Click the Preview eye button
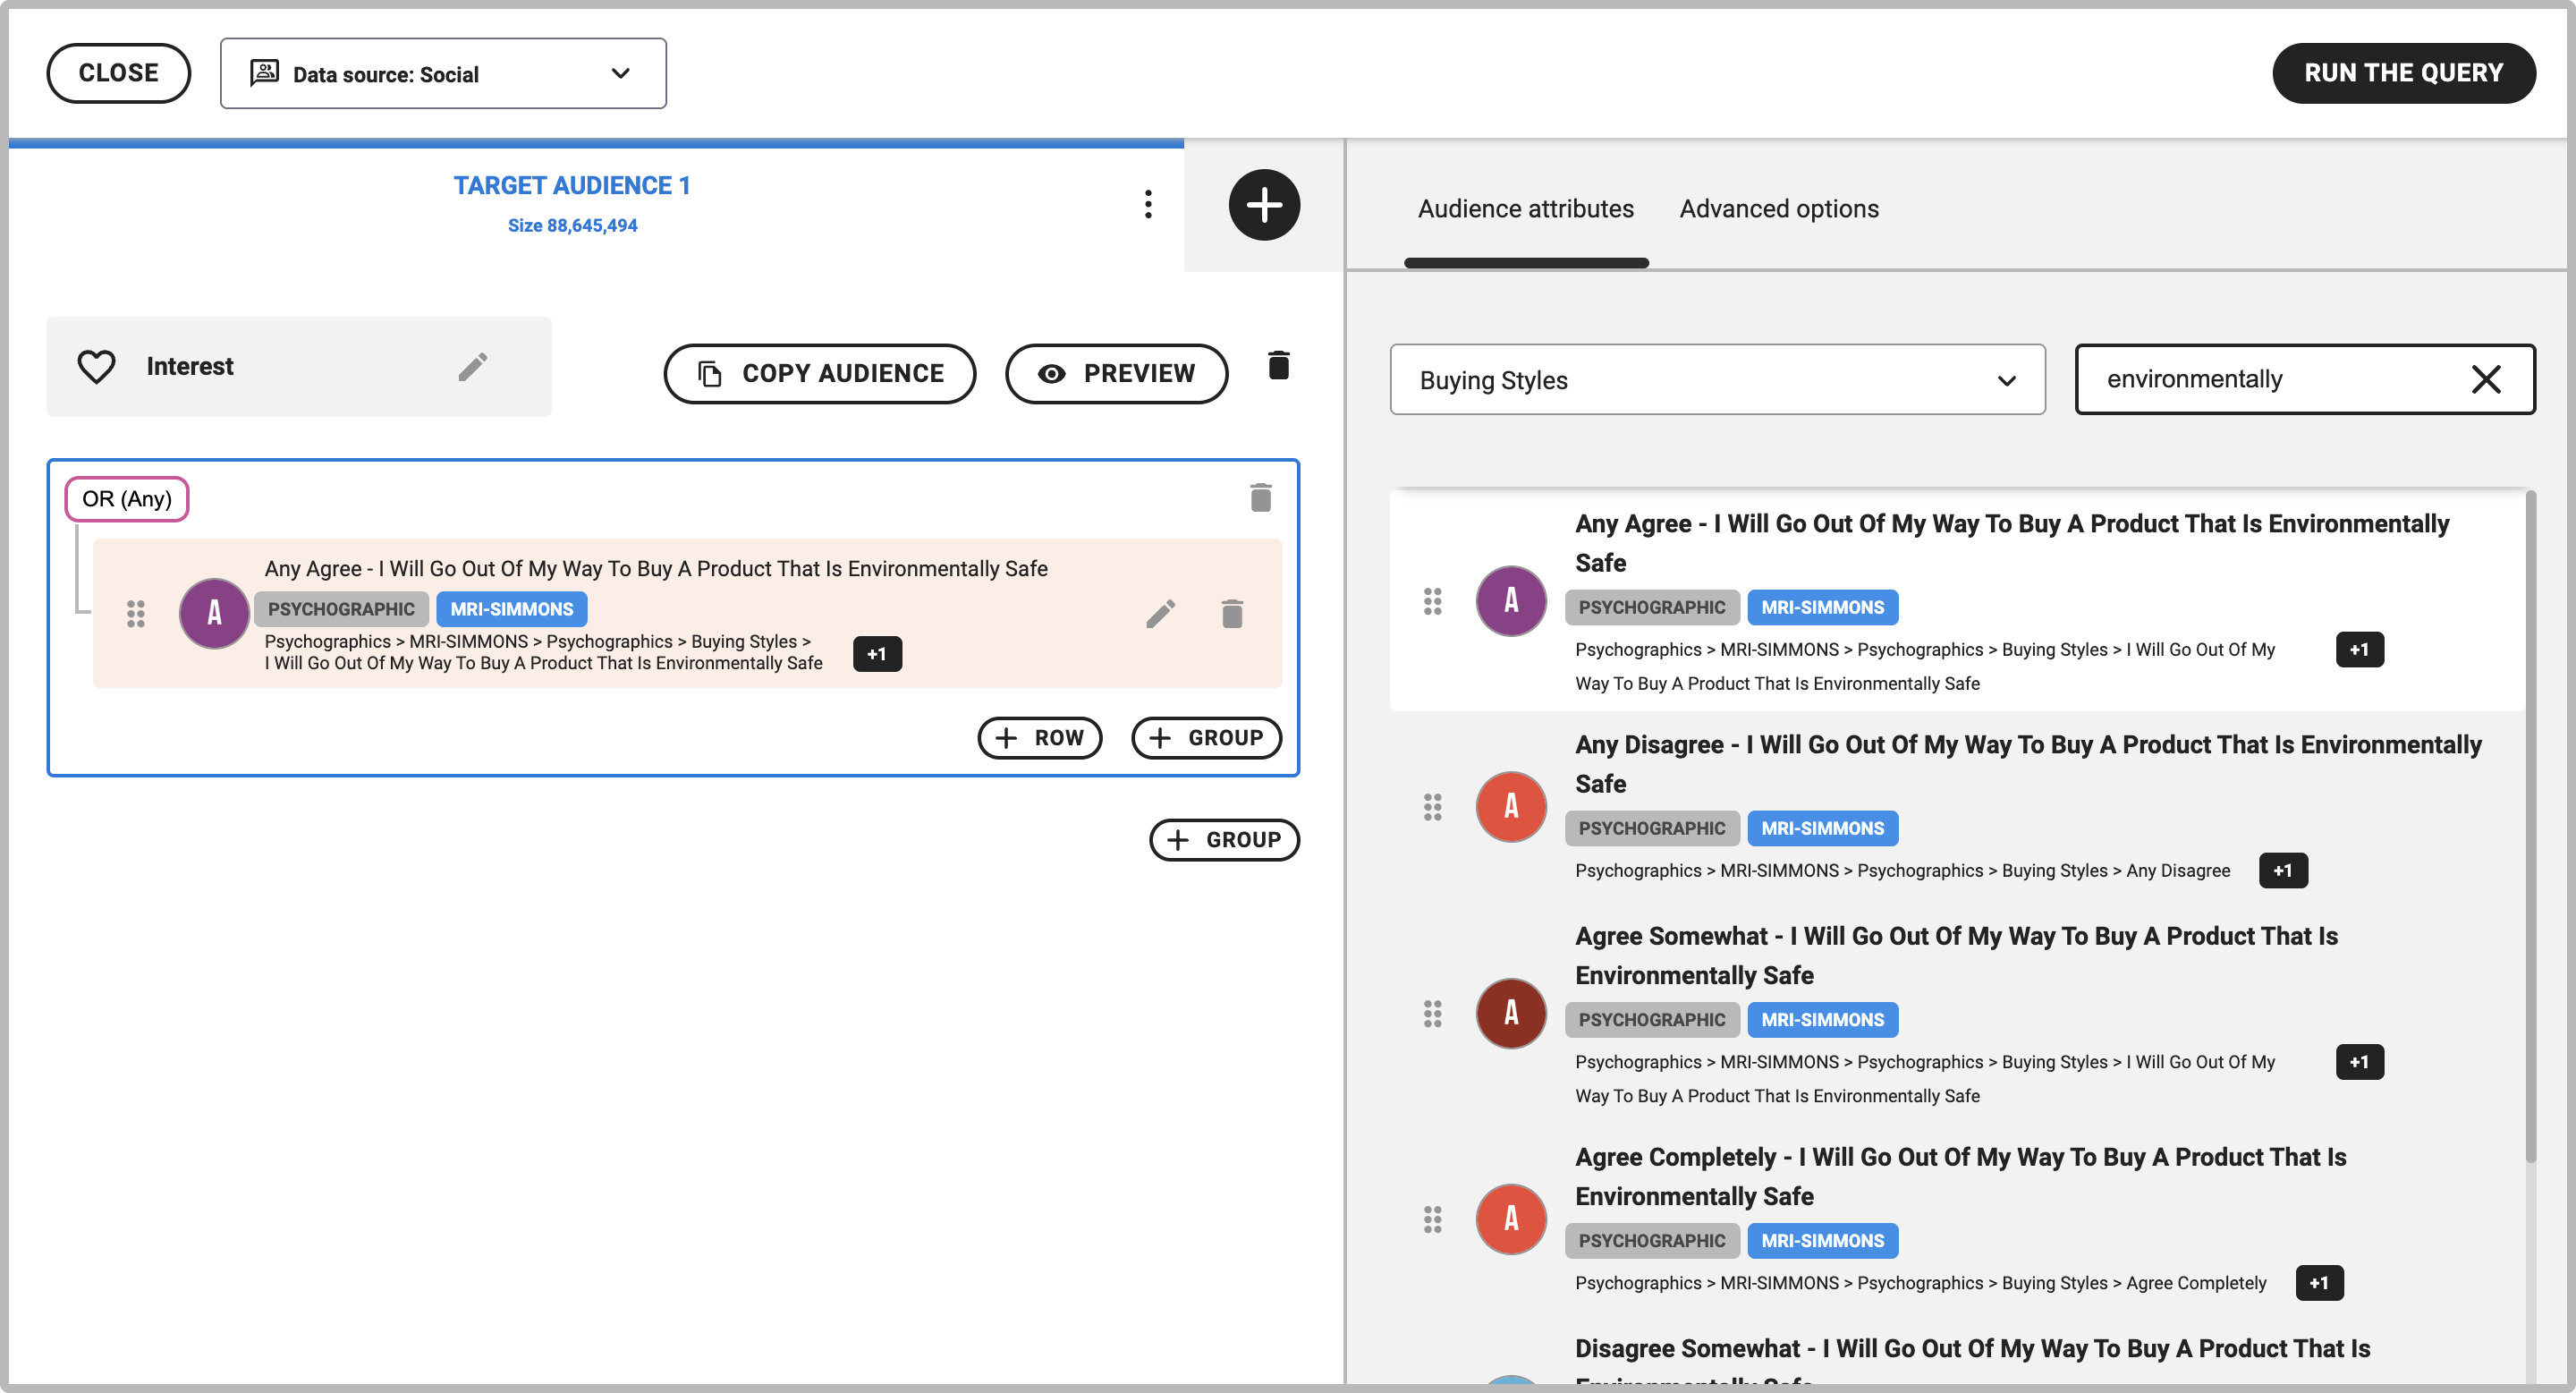Viewport: 2576px width, 1393px height. [x=1116, y=373]
